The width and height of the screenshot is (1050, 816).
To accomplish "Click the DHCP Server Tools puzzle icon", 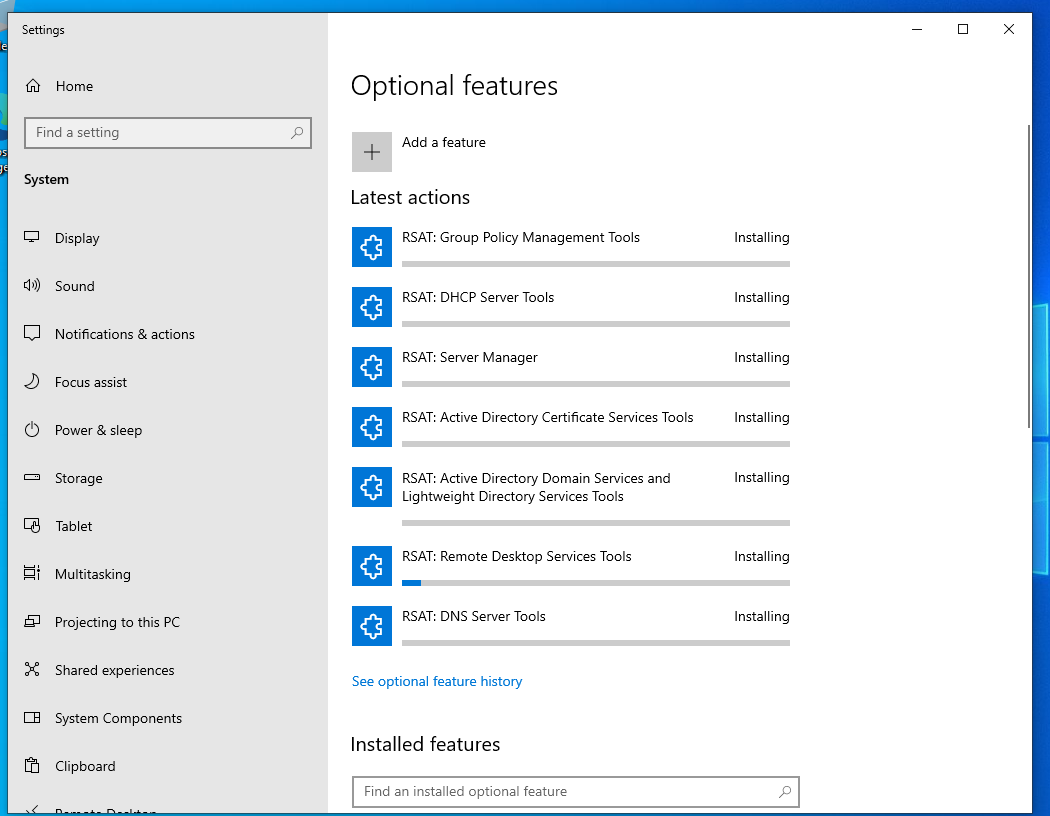I will 372,307.
